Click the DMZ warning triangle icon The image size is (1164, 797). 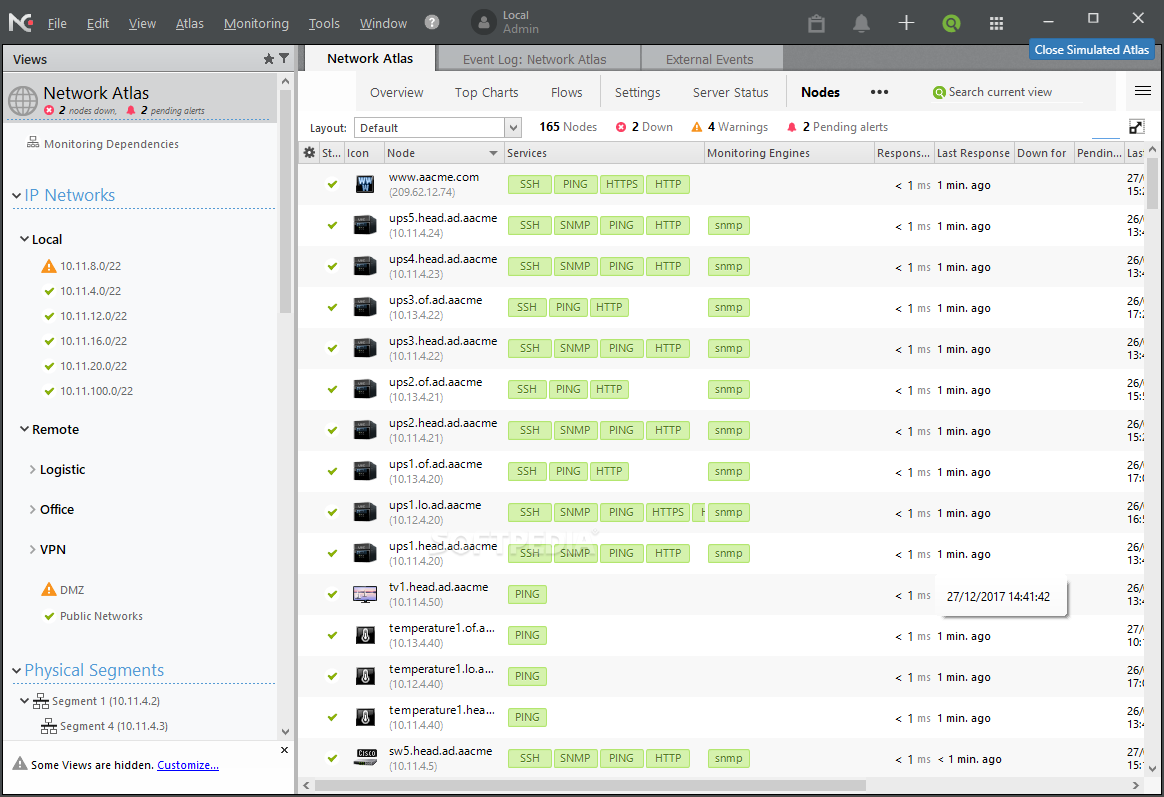pyautogui.click(x=49, y=589)
